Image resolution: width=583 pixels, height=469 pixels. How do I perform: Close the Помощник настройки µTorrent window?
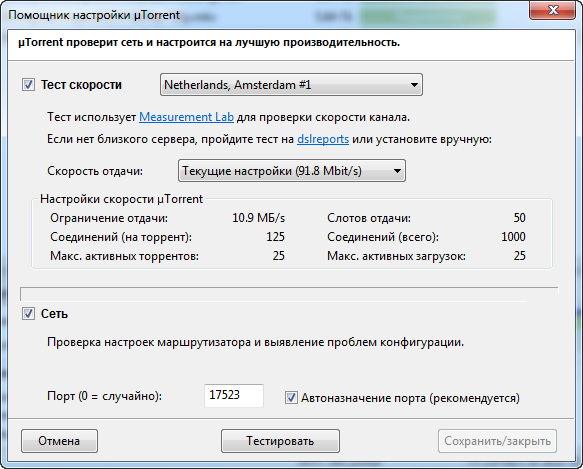coord(553,10)
